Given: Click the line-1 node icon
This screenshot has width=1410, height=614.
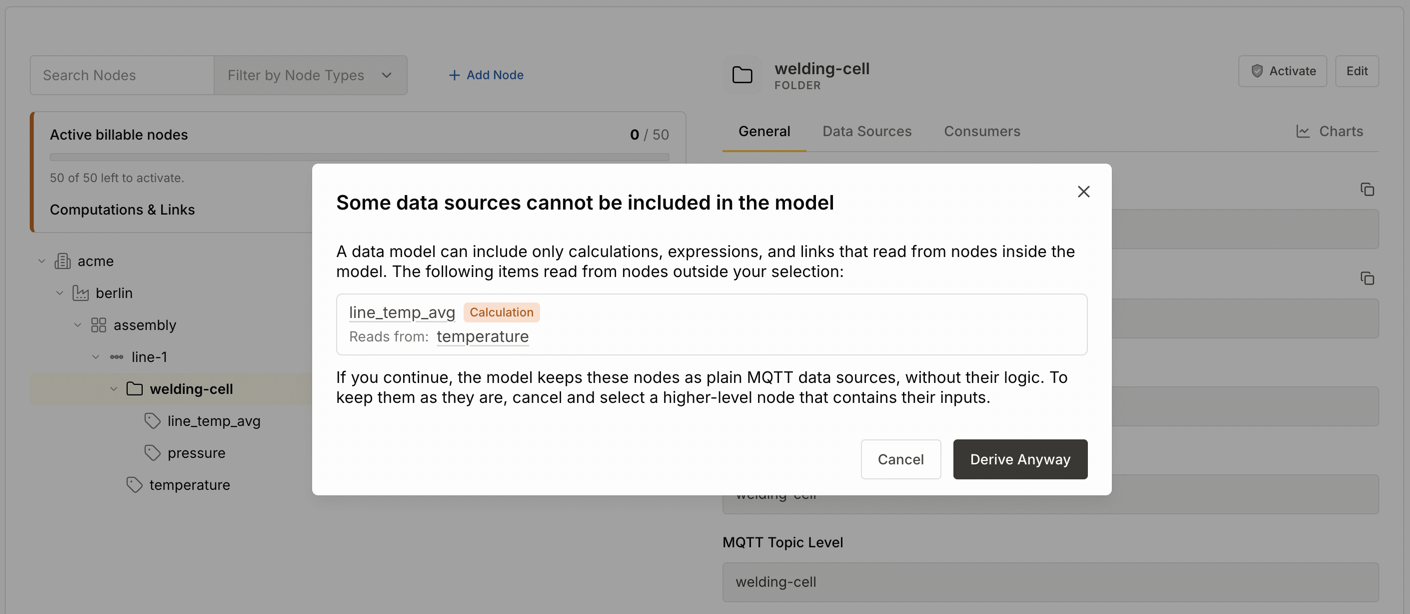Looking at the screenshot, I should click(x=117, y=357).
